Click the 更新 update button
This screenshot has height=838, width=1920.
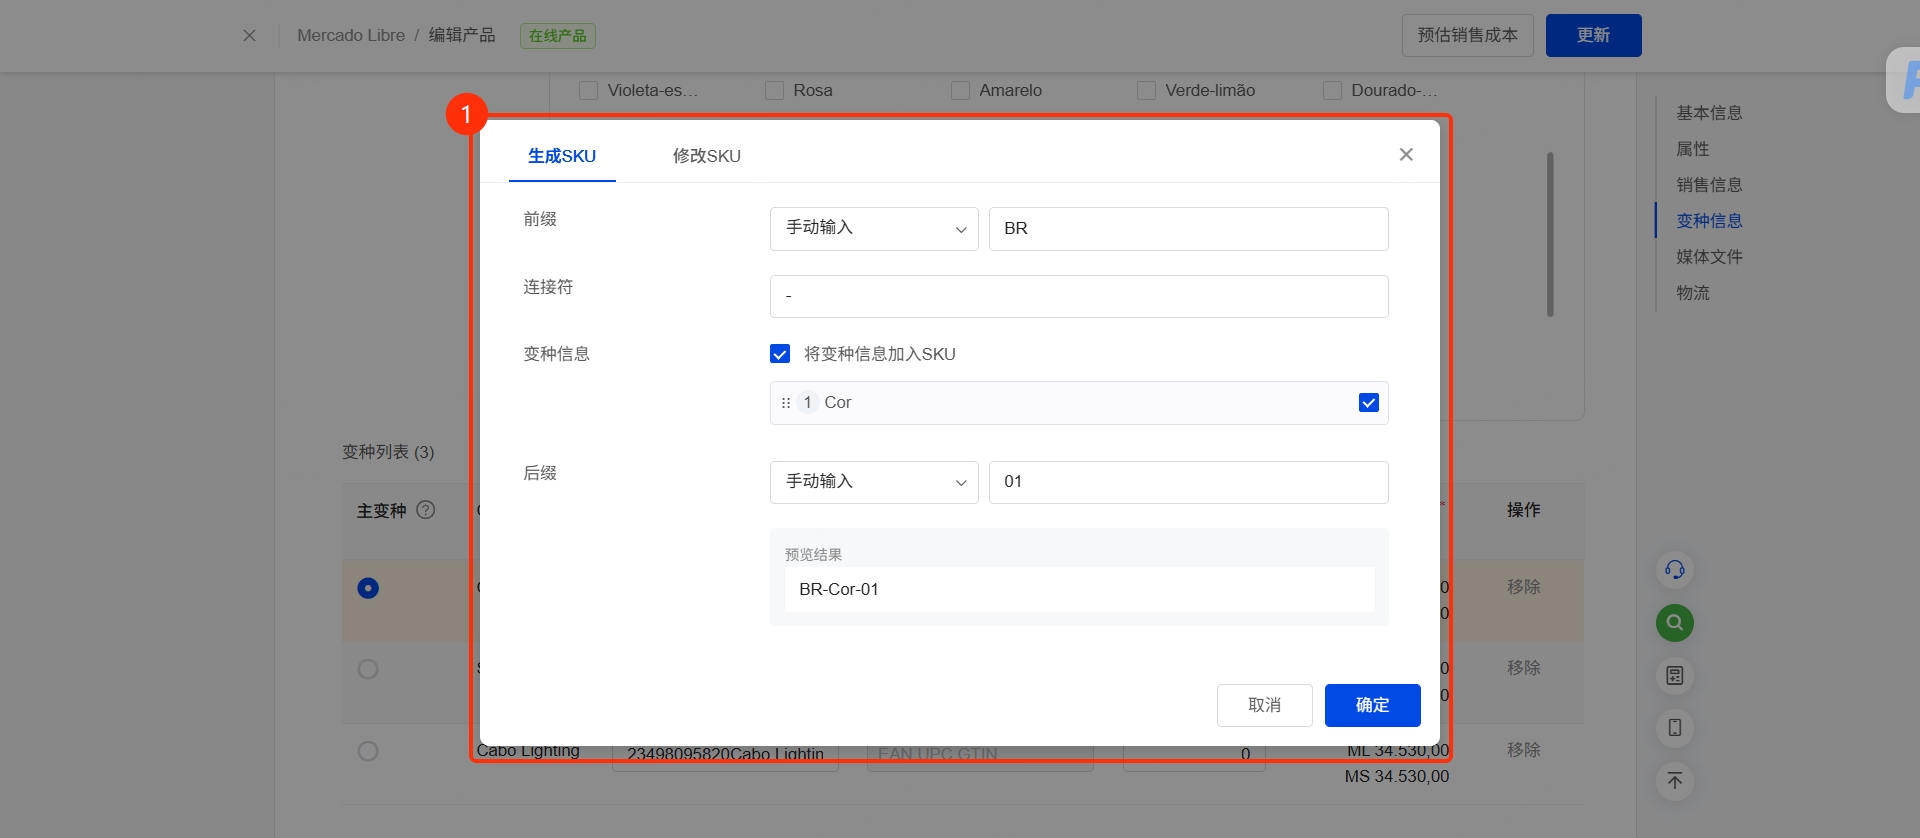pos(1594,35)
